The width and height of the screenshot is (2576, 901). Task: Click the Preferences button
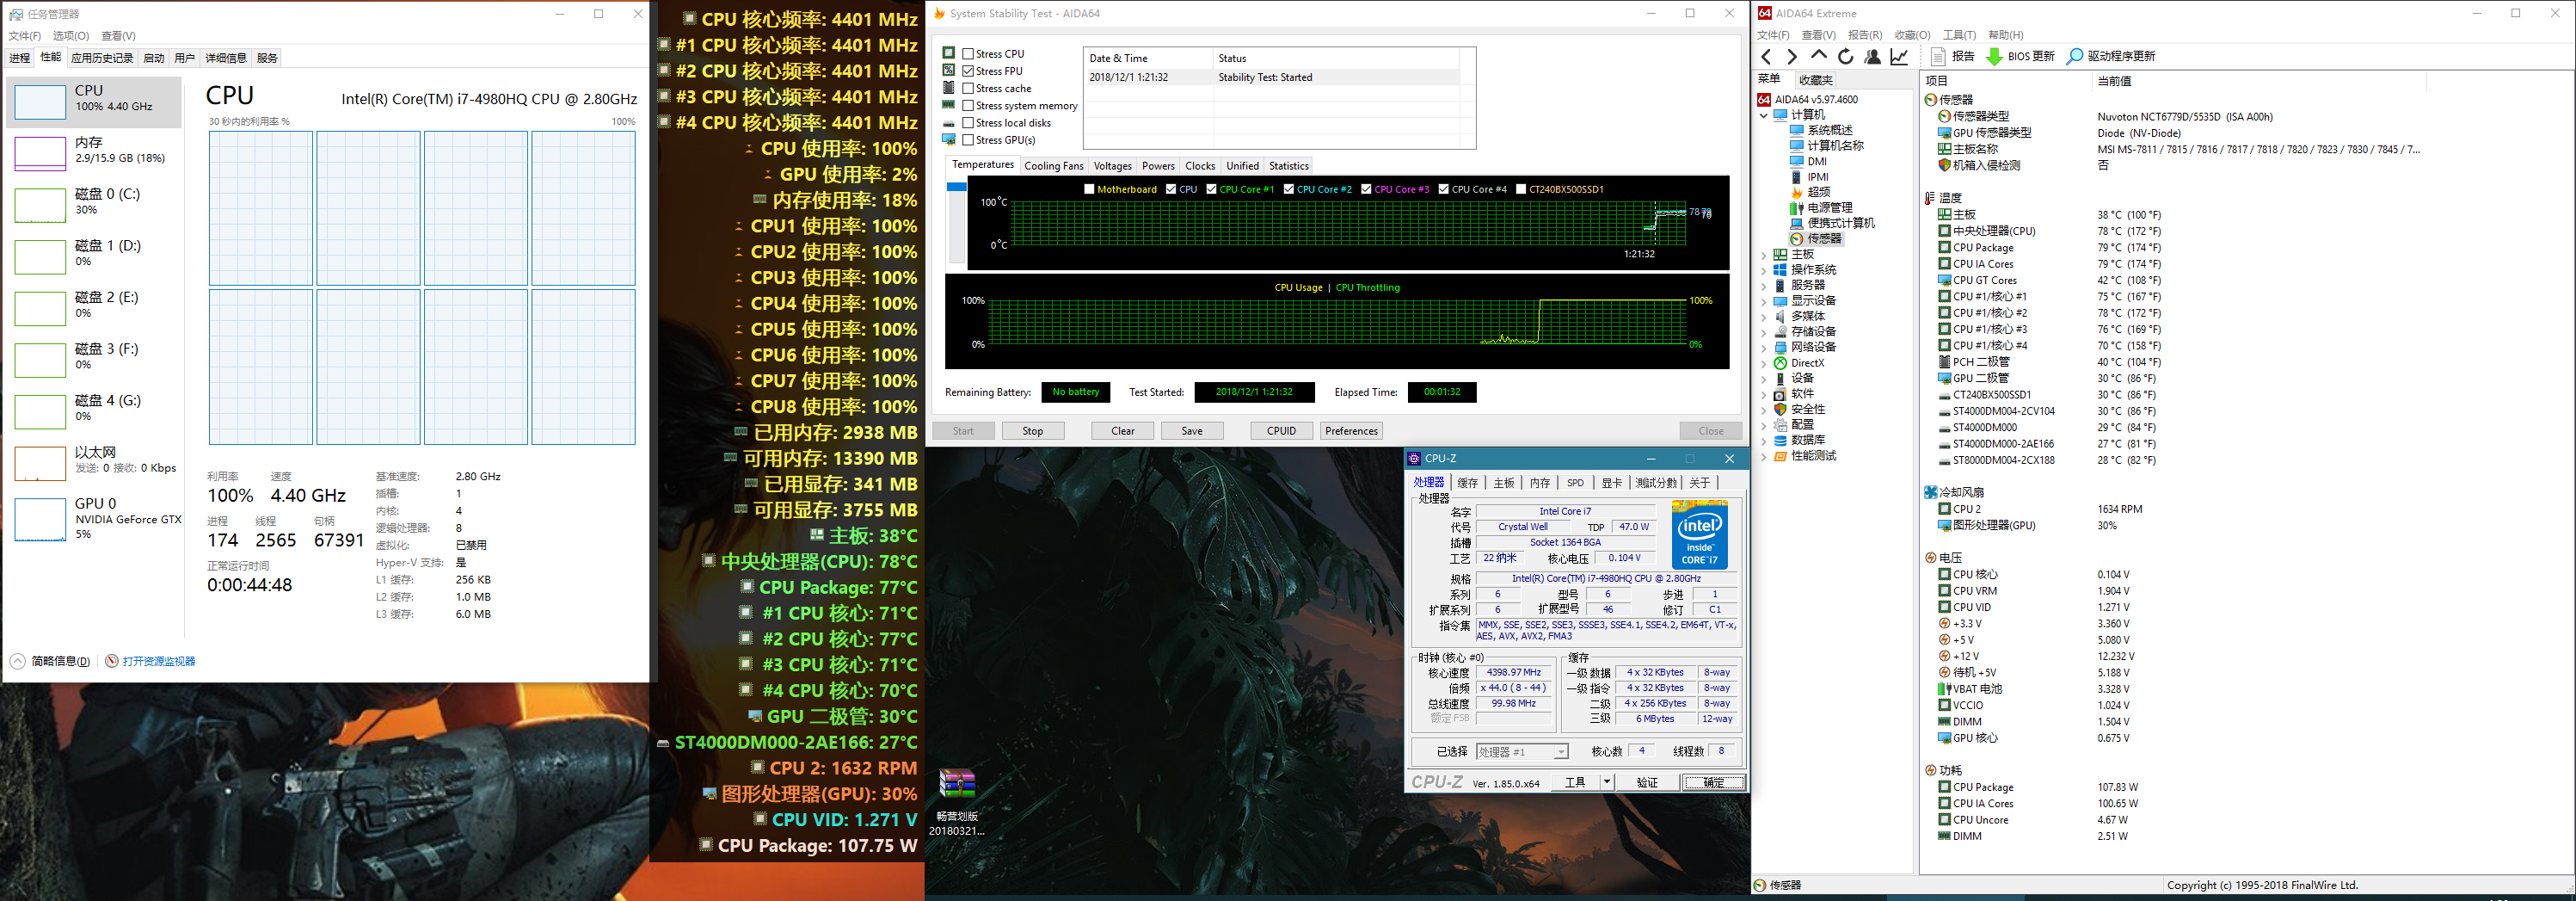[1350, 431]
